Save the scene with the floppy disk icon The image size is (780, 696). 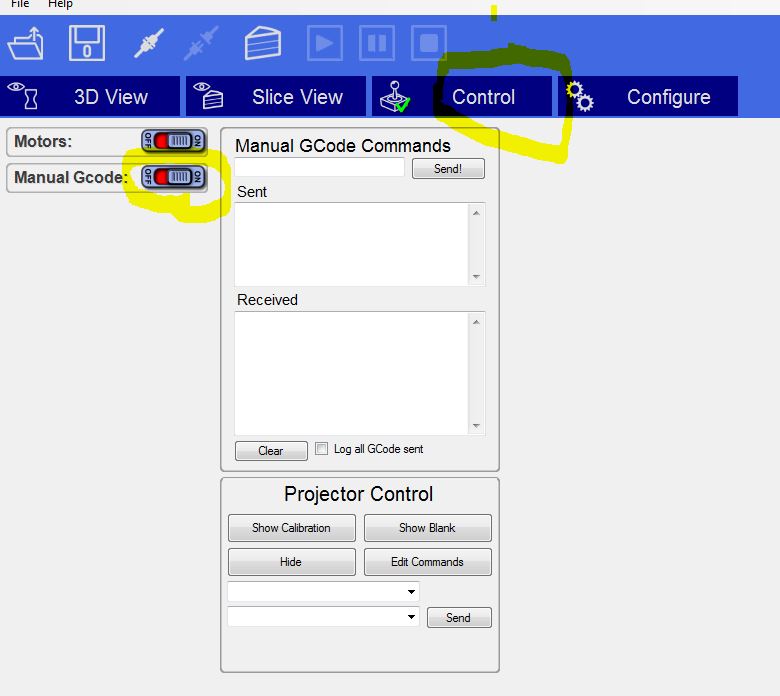click(87, 43)
